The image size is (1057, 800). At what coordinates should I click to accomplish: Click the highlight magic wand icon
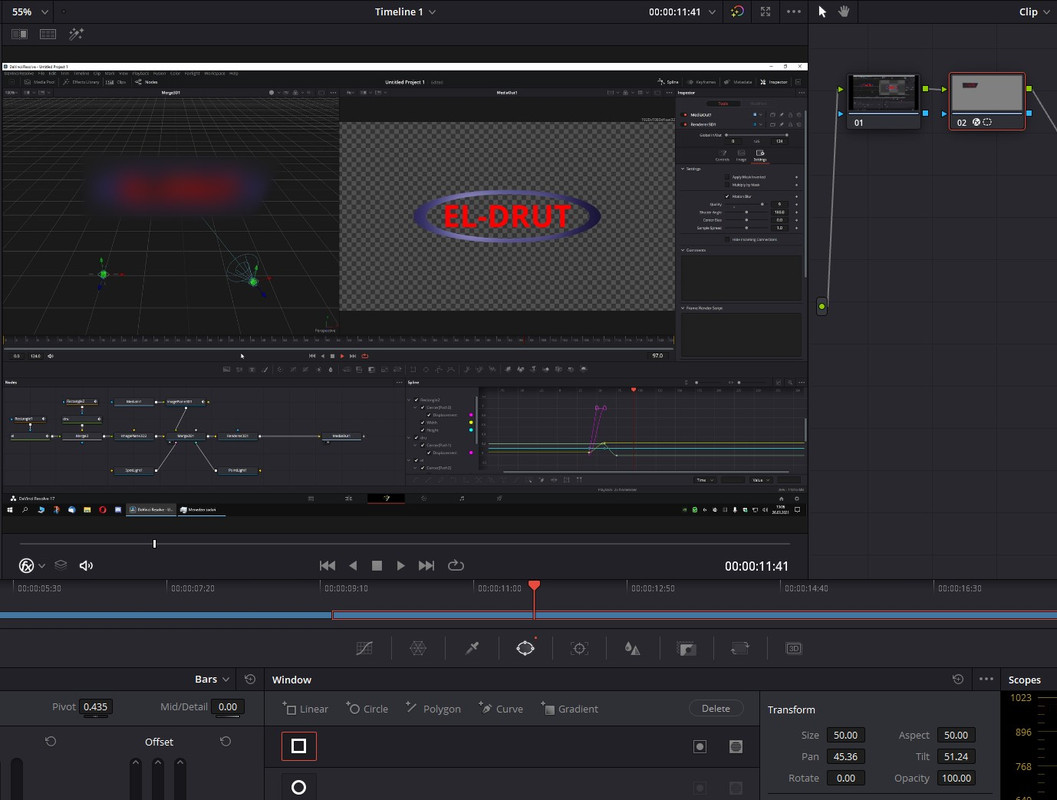76,34
